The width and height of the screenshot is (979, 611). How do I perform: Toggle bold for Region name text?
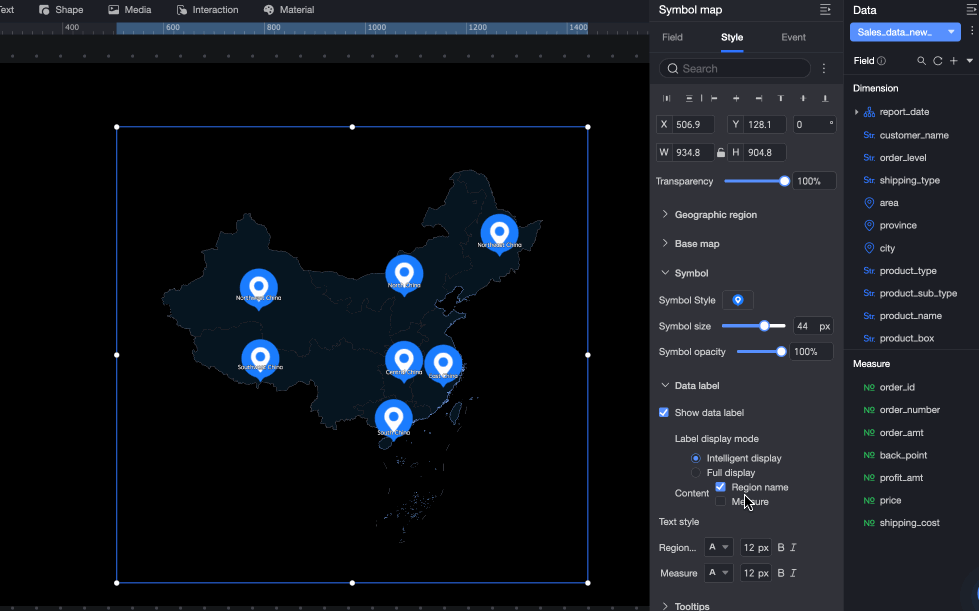(x=780, y=547)
